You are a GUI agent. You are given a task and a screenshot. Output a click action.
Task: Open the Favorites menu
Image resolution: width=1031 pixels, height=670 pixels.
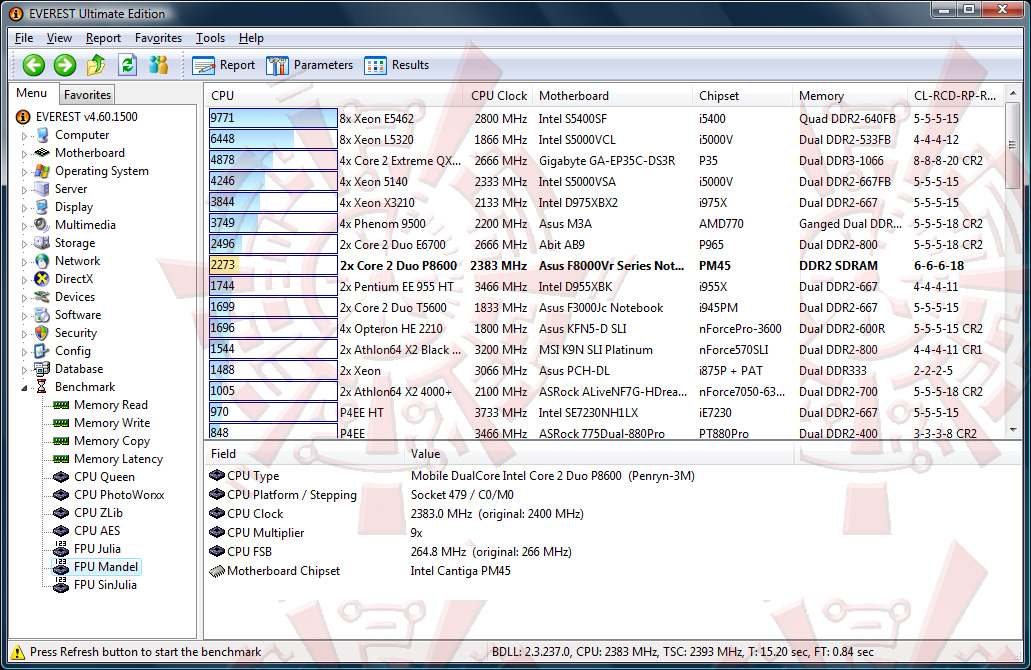pos(158,38)
